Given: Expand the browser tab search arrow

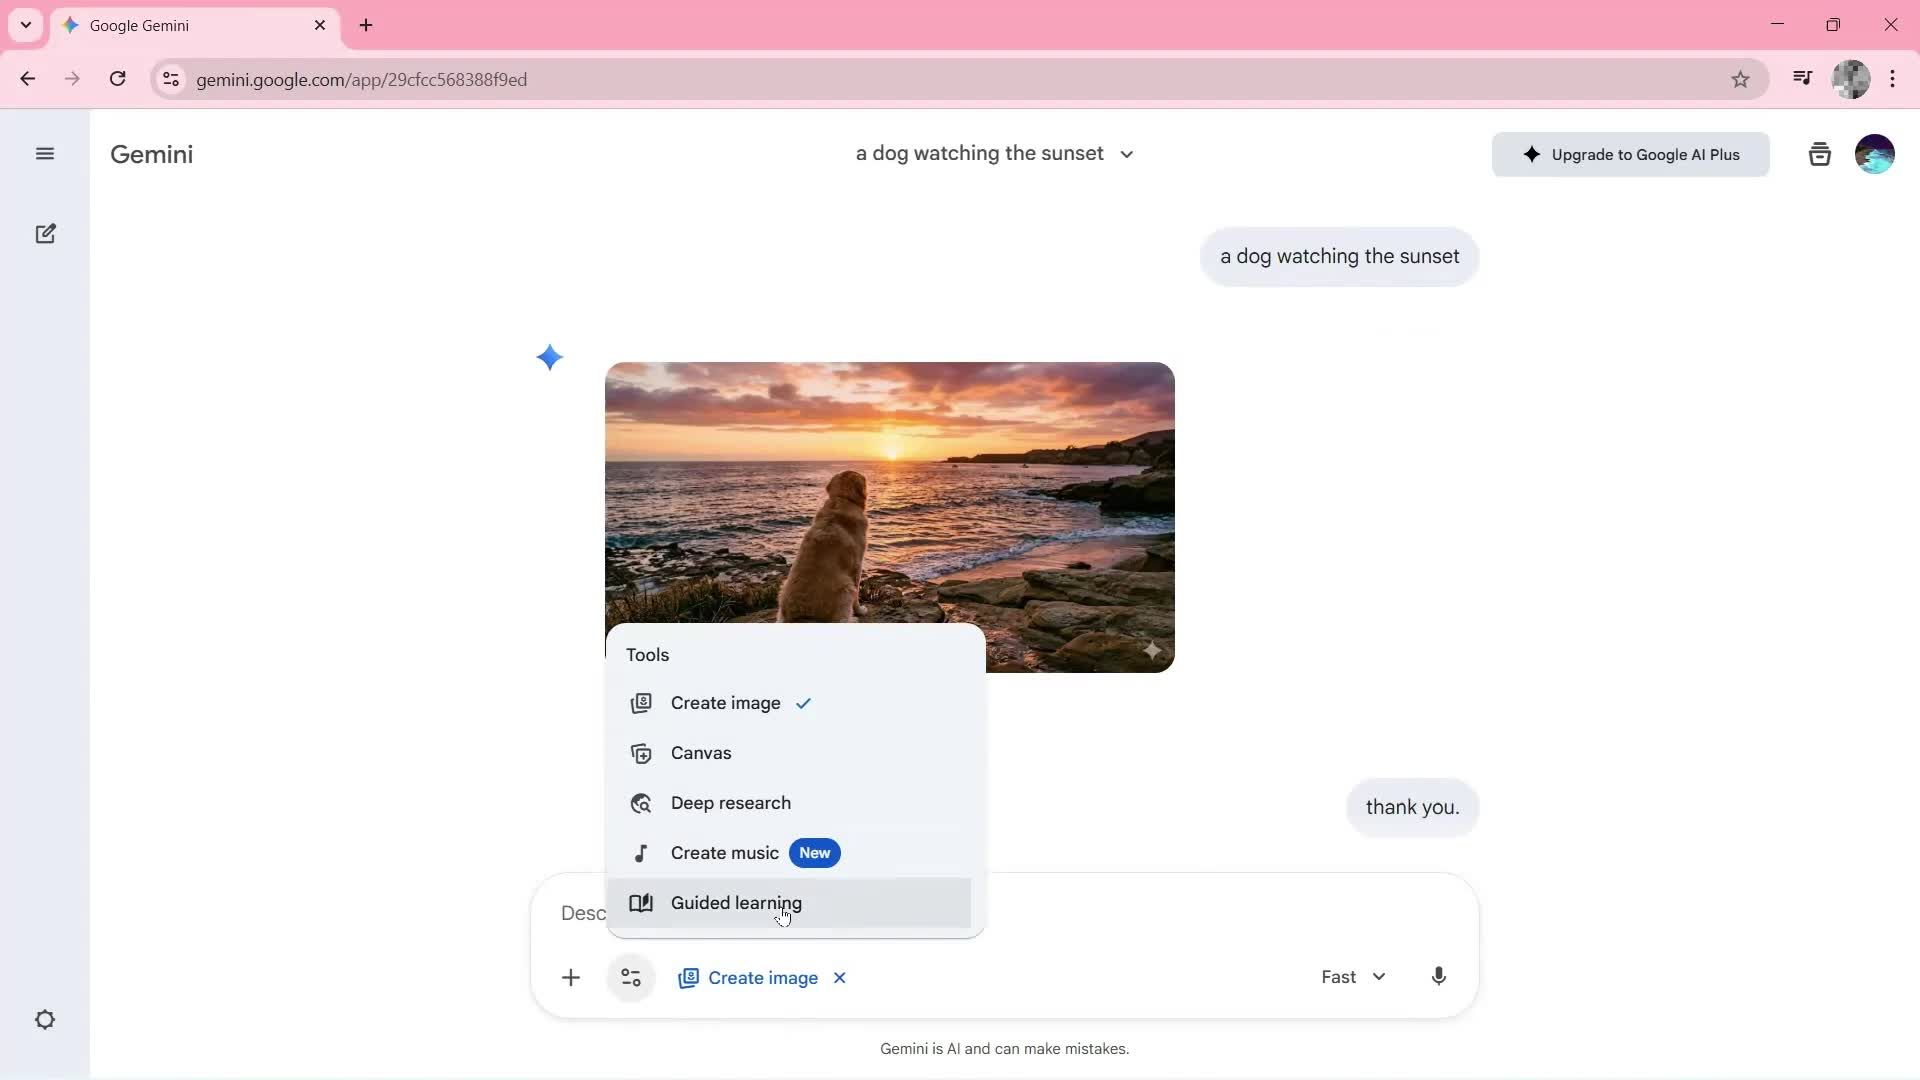Looking at the screenshot, I should click(25, 25).
